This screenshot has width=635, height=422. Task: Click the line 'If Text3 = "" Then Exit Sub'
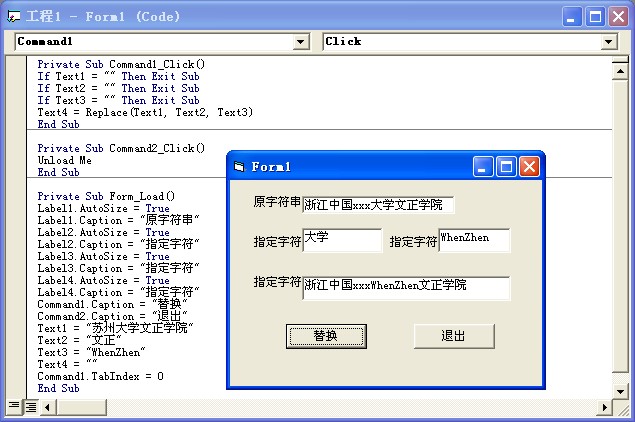click(x=118, y=100)
